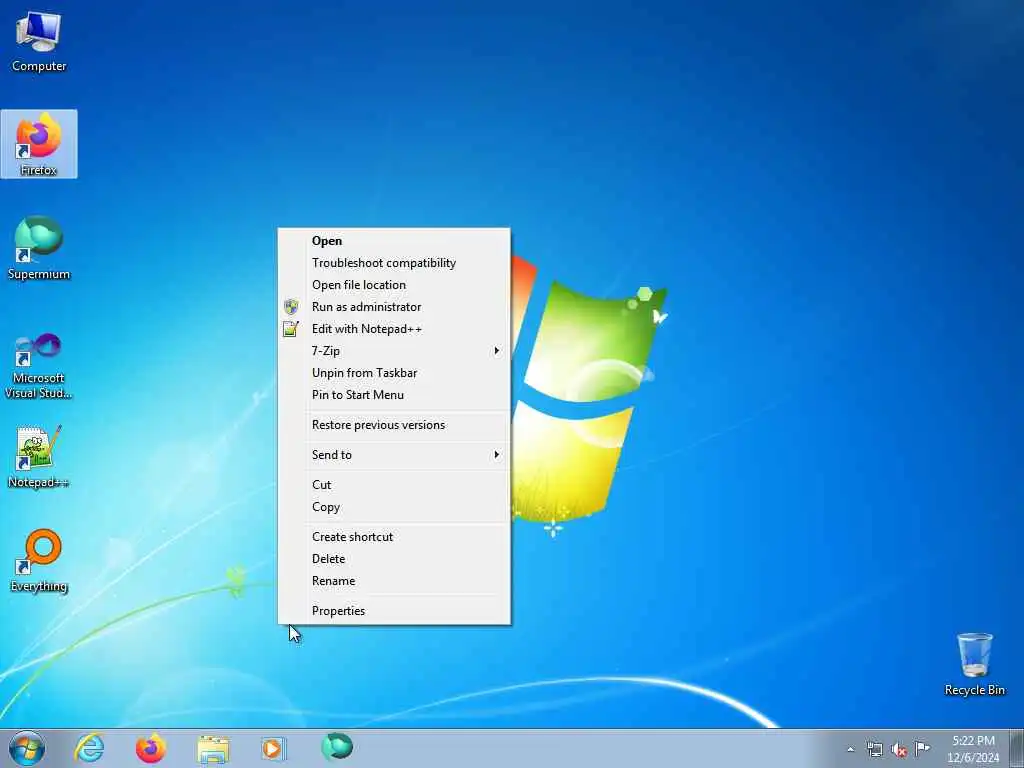Choose Copy in the context menu
This screenshot has width=1024, height=768.
point(394,507)
